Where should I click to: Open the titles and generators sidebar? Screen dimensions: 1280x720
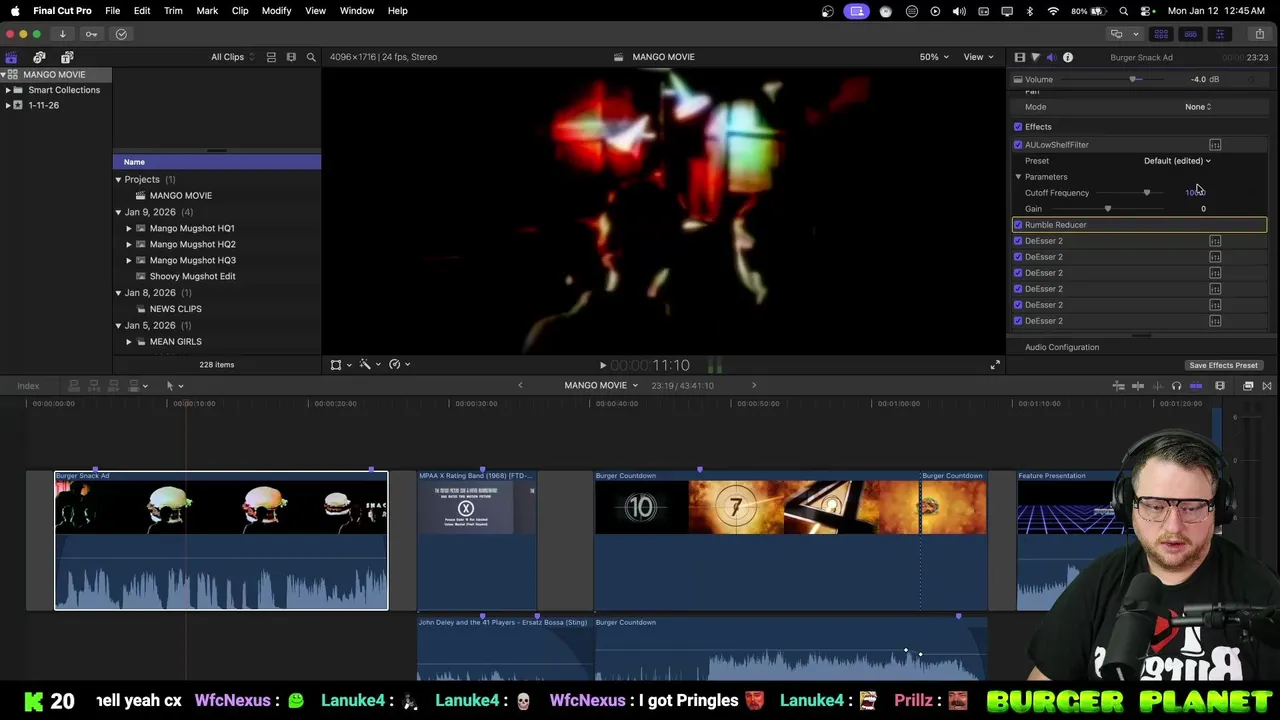pos(67,57)
